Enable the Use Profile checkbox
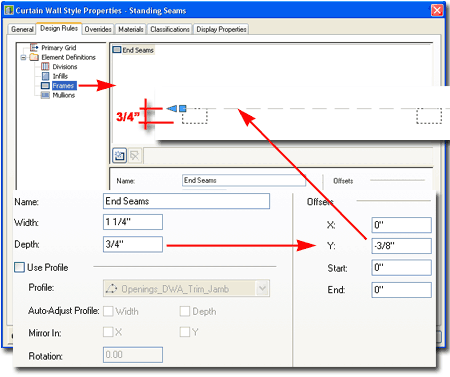 pyautogui.click(x=19, y=267)
